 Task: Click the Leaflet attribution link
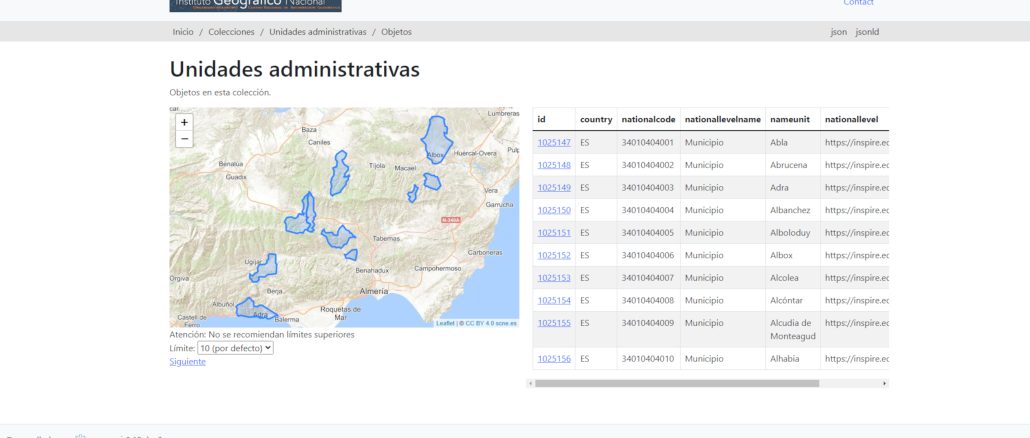pos(445,323)
